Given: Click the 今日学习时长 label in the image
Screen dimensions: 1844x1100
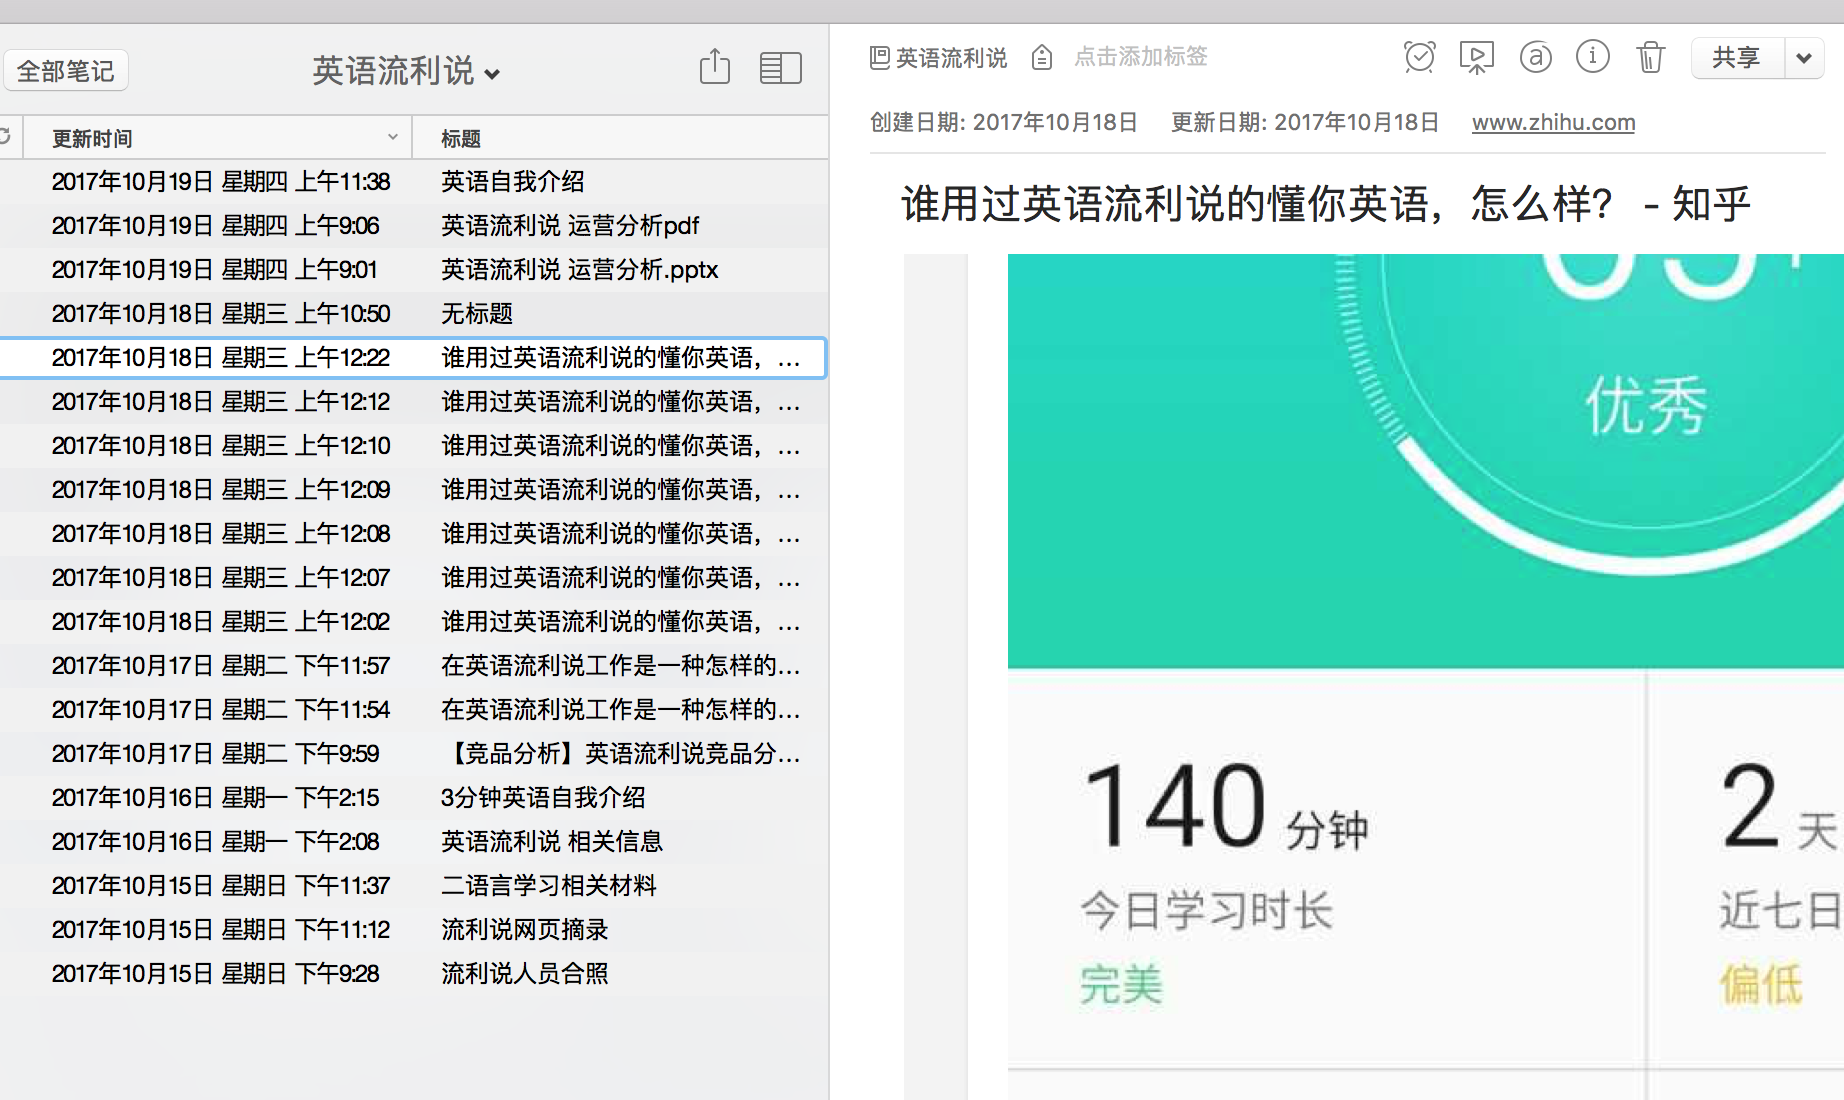Looking at the screenshot, I should coord(1207,910).
